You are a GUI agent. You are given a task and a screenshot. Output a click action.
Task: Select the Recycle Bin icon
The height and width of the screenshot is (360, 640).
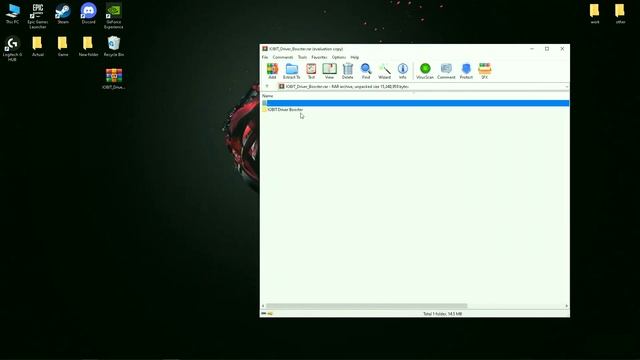point(113,46)
